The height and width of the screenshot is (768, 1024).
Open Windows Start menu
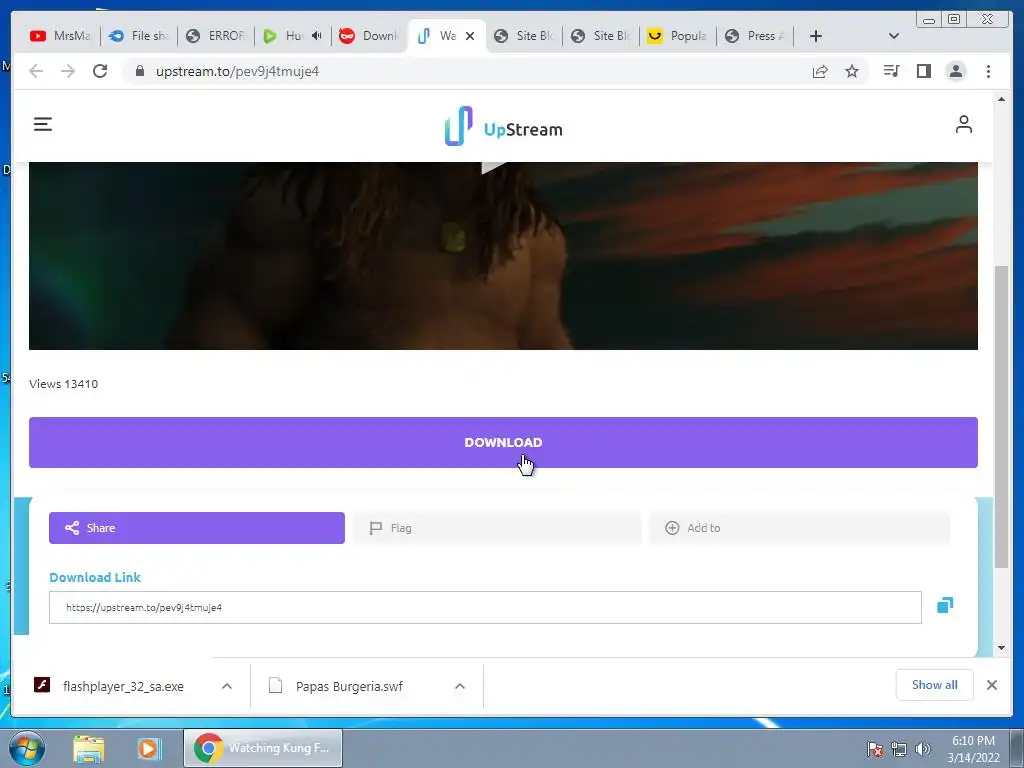pyautogui.click(x=27, y=748)
